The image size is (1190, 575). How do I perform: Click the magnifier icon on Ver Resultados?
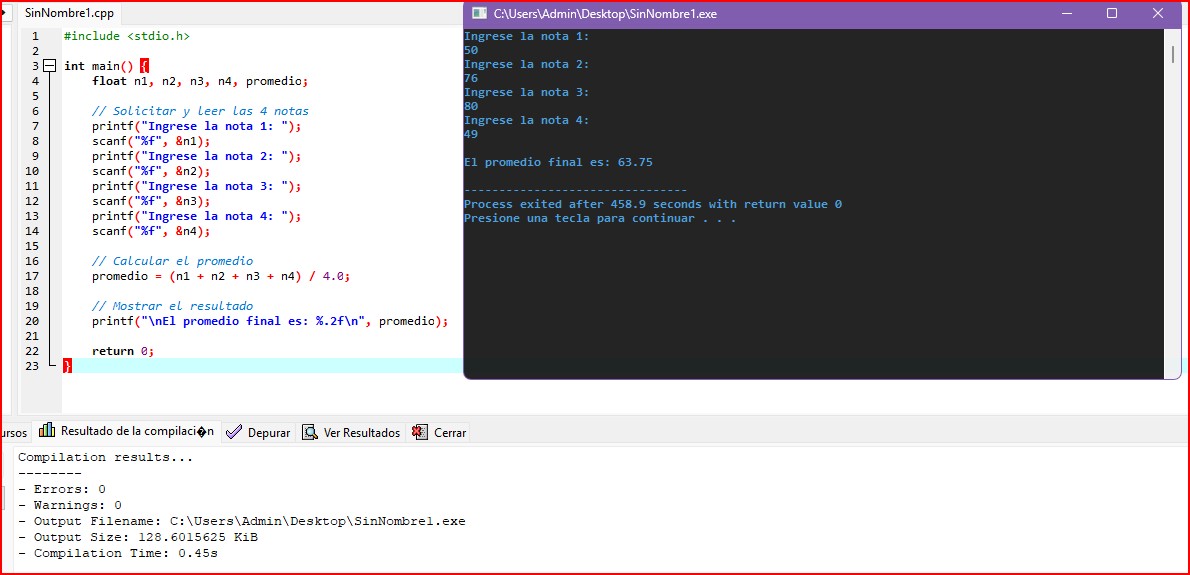310,432
